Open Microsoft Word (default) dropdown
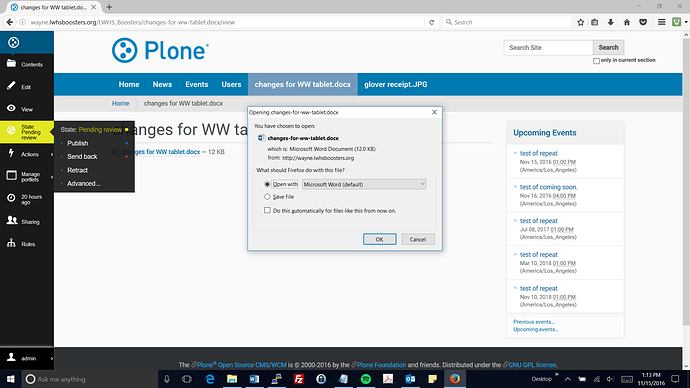Image resolution: width=690 pixels, height=388 pixels. 364,184
